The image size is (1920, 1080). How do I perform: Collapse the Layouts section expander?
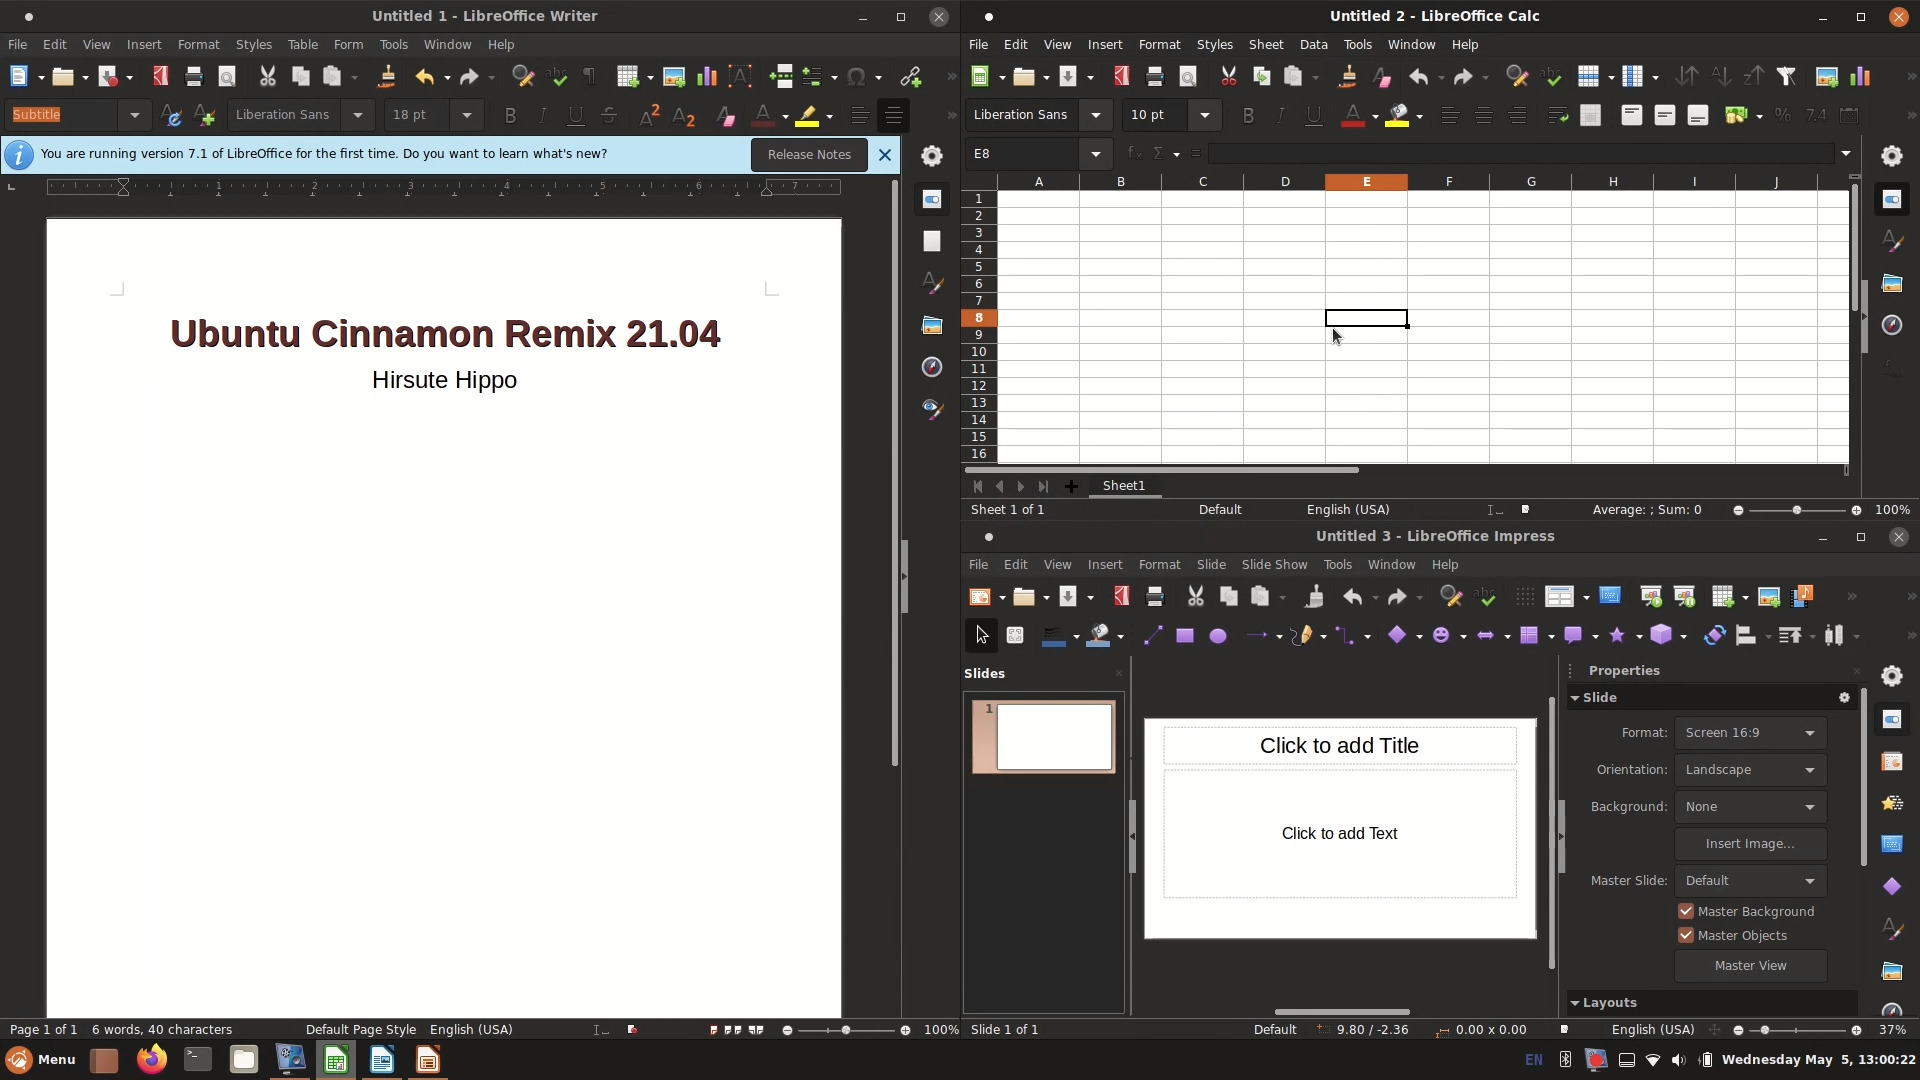tap(1575, 1002)
